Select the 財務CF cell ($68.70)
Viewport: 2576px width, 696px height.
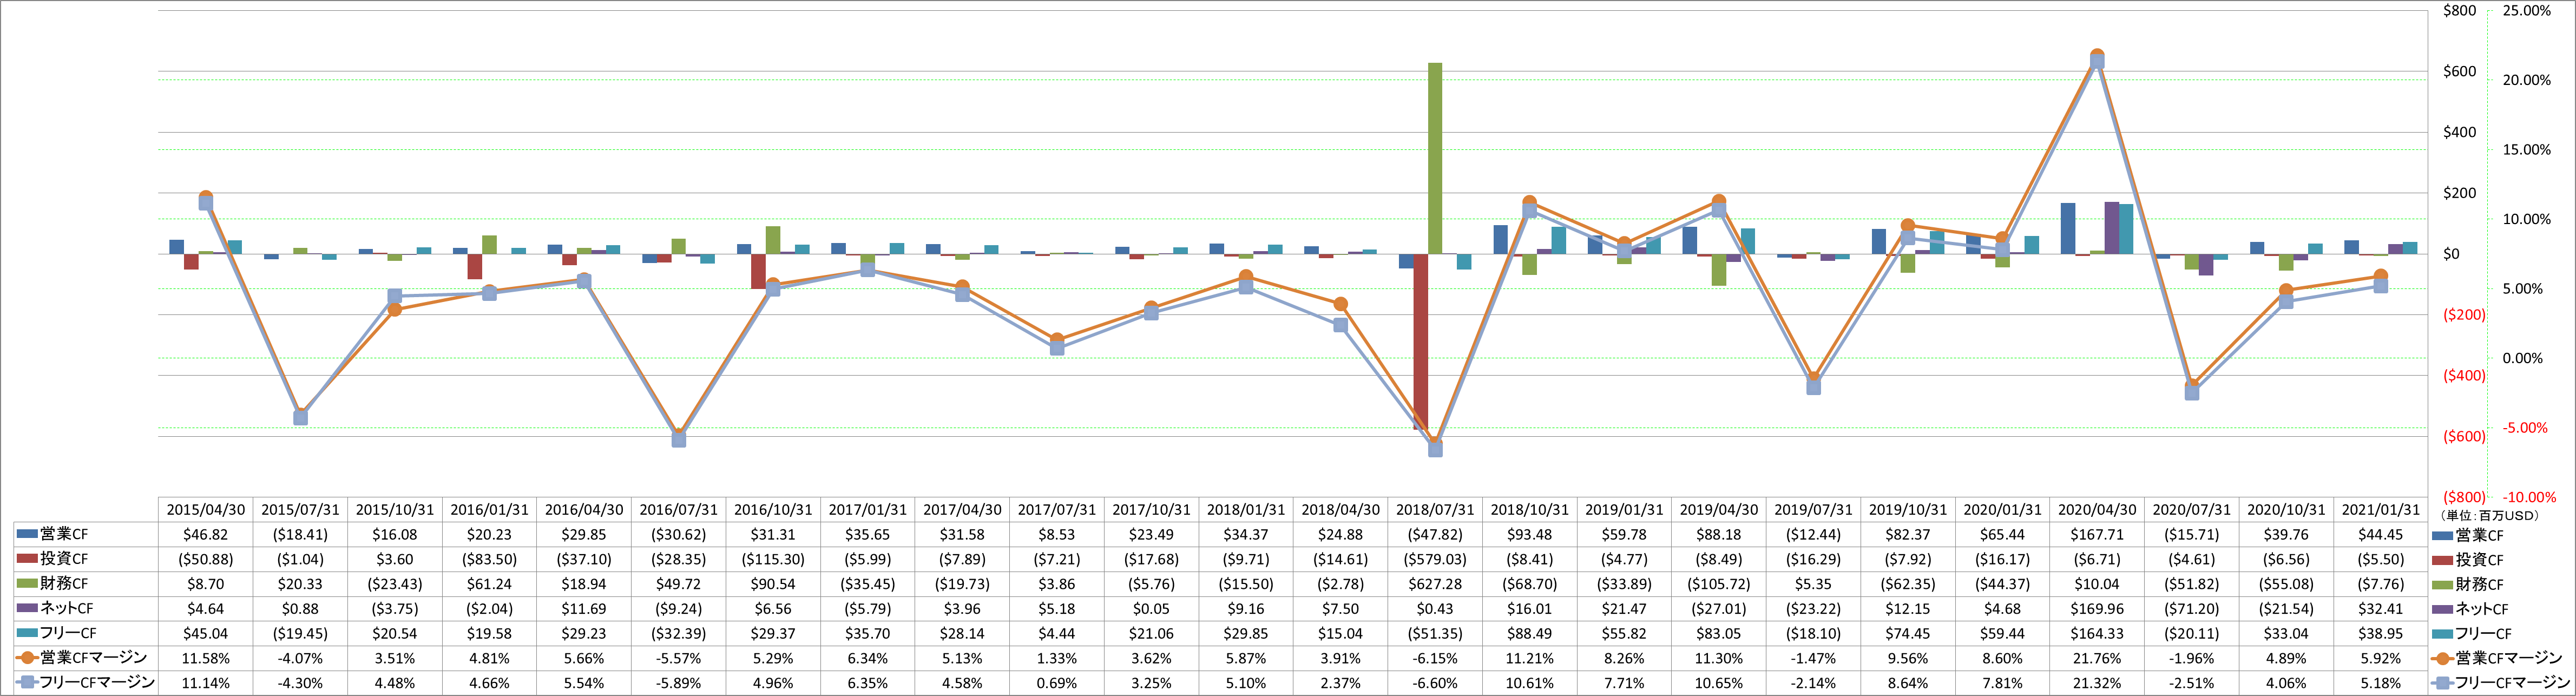[x=1530, y=583]
